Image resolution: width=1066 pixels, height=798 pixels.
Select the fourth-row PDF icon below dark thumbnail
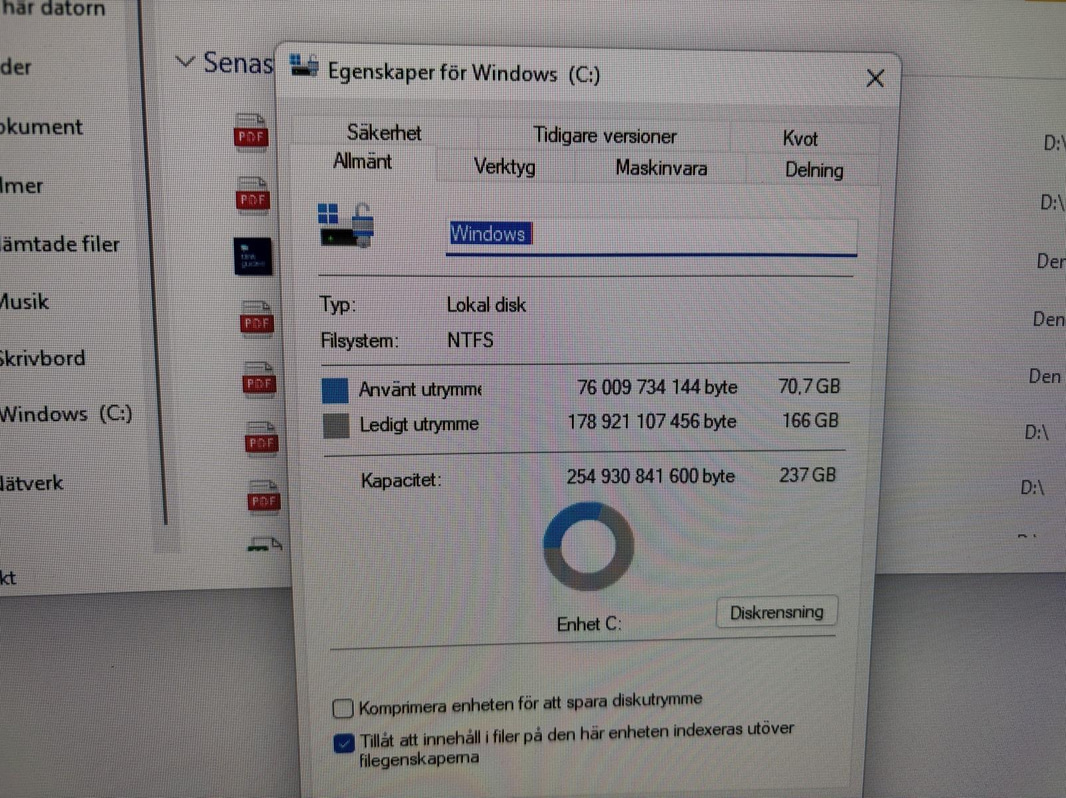tap(256, 319)
